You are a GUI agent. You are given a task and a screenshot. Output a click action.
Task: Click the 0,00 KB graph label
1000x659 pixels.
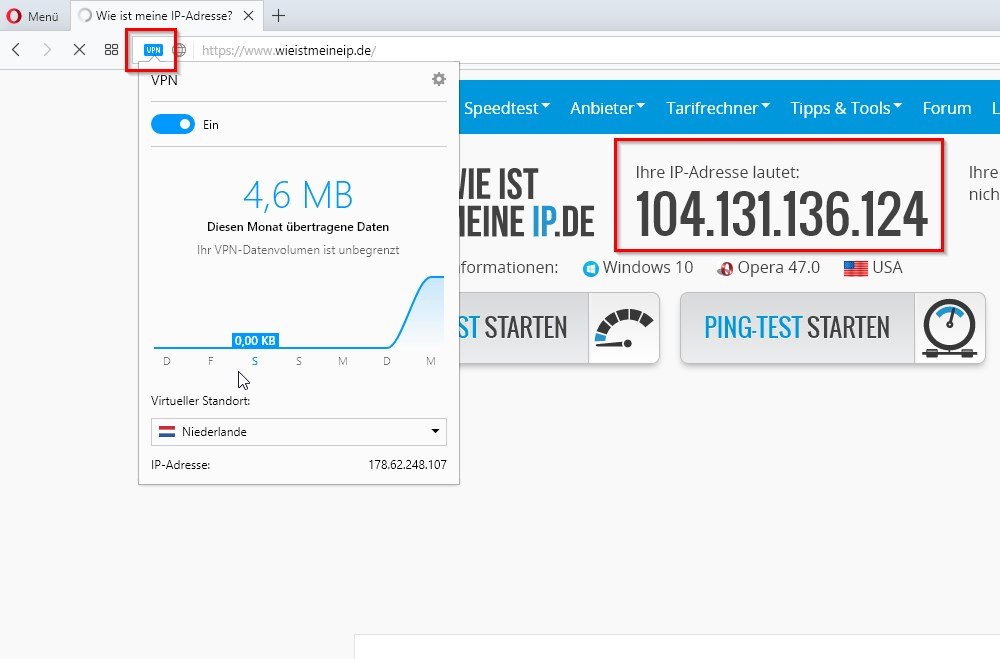coord(255,341)
